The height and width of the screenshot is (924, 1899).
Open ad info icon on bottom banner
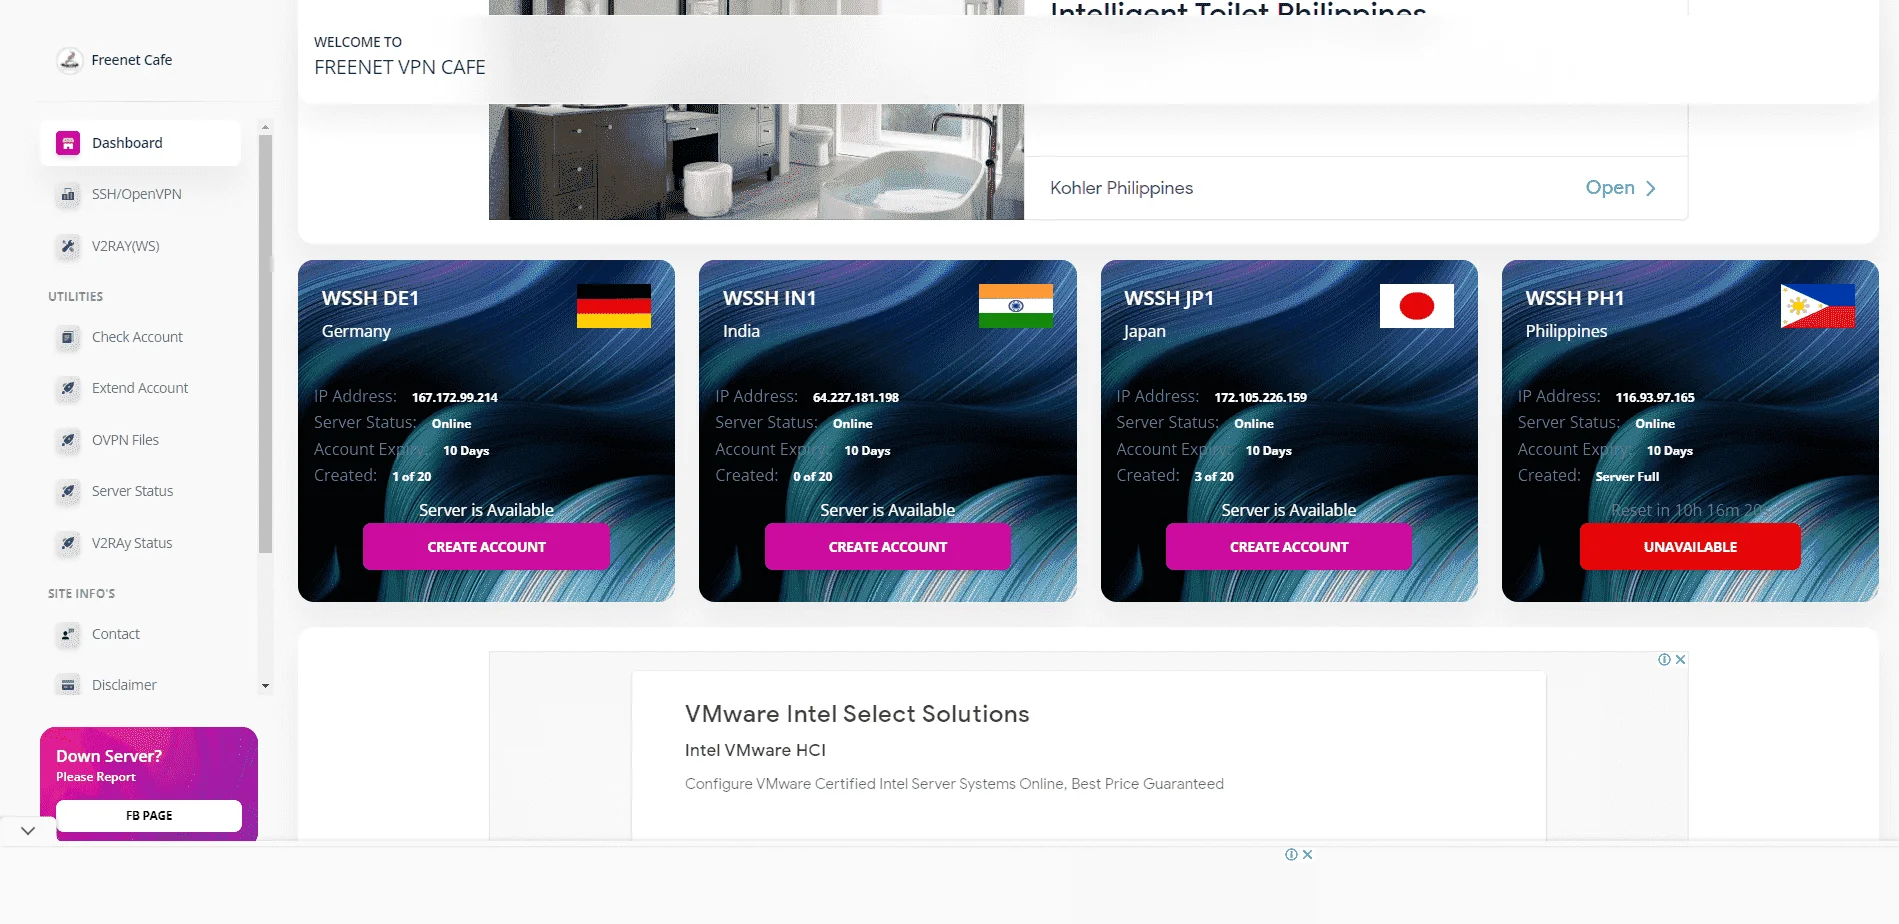(1291, 855)
